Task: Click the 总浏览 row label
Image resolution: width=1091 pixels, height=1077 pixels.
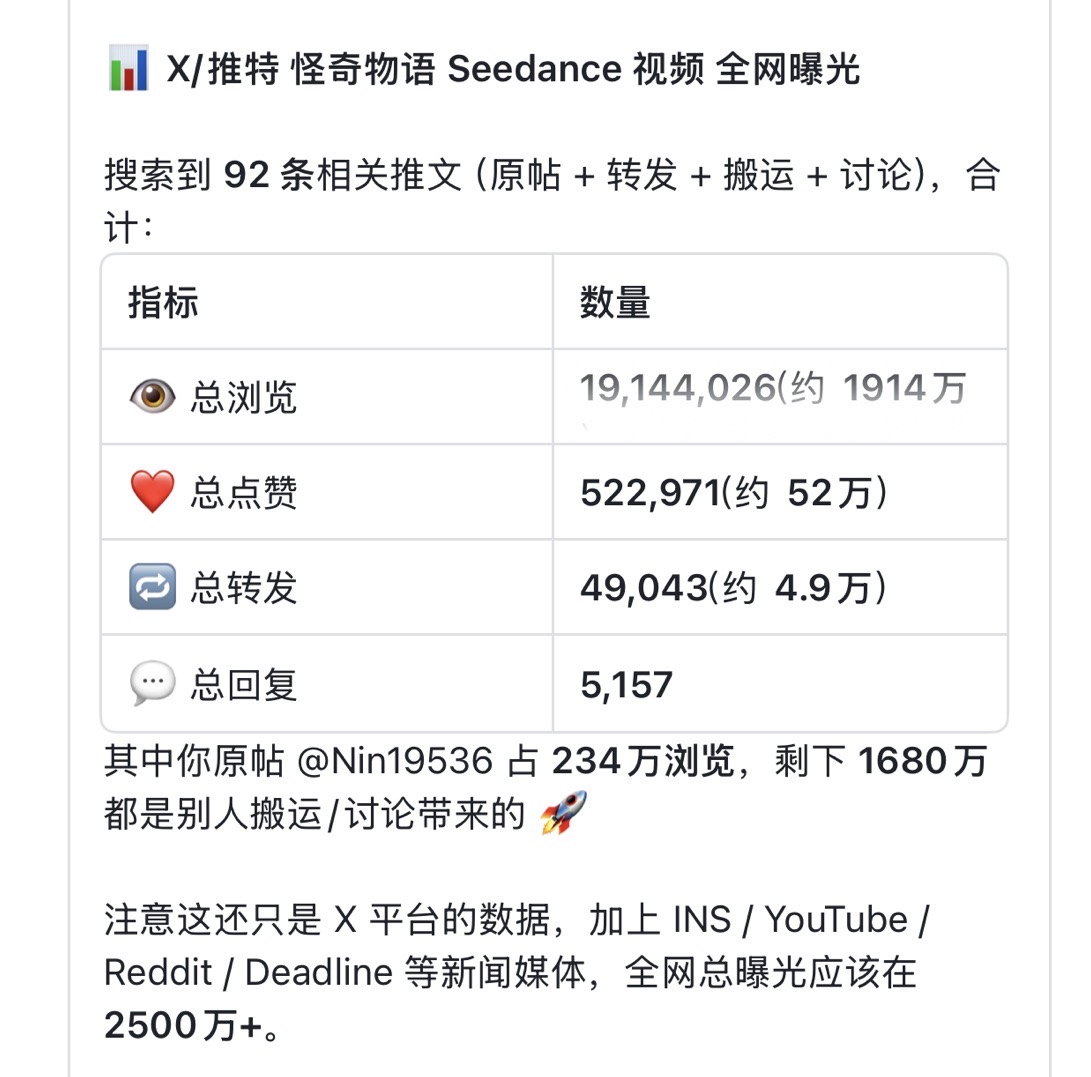Action: (244, 397)
